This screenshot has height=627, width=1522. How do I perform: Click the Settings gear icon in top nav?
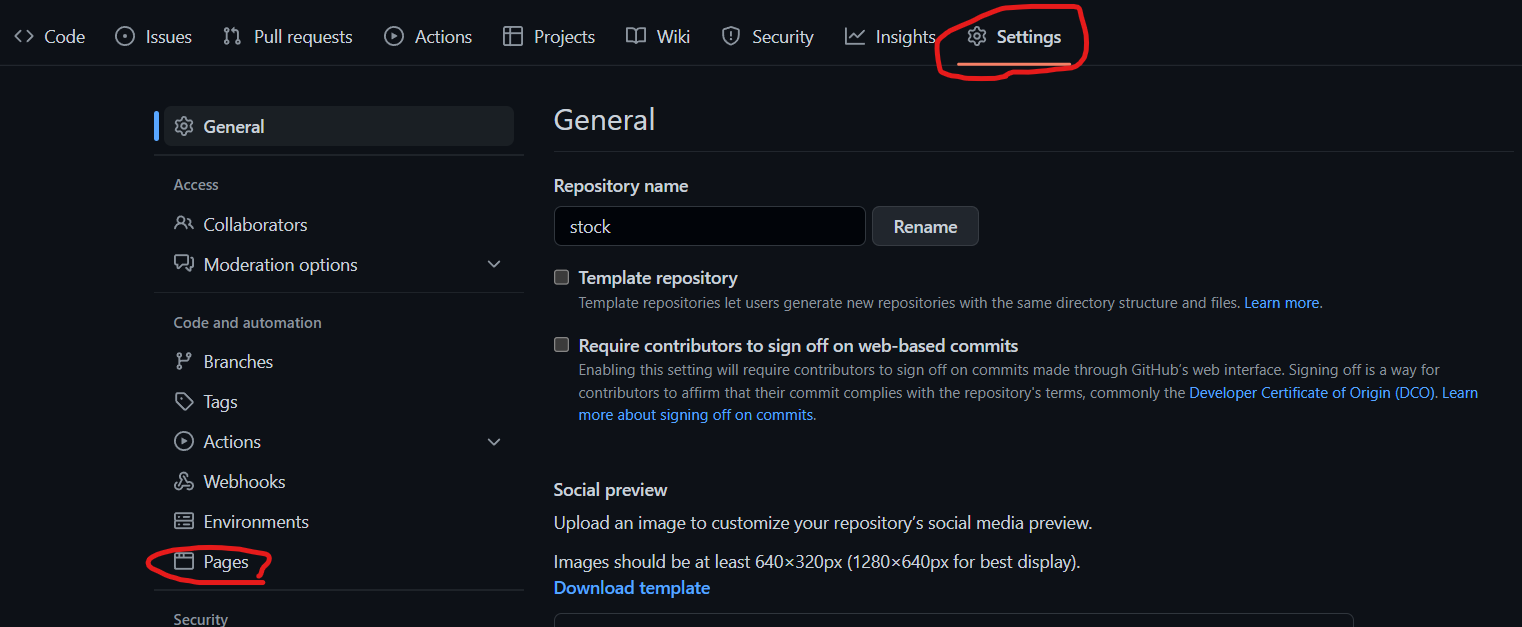pos(977,37)
